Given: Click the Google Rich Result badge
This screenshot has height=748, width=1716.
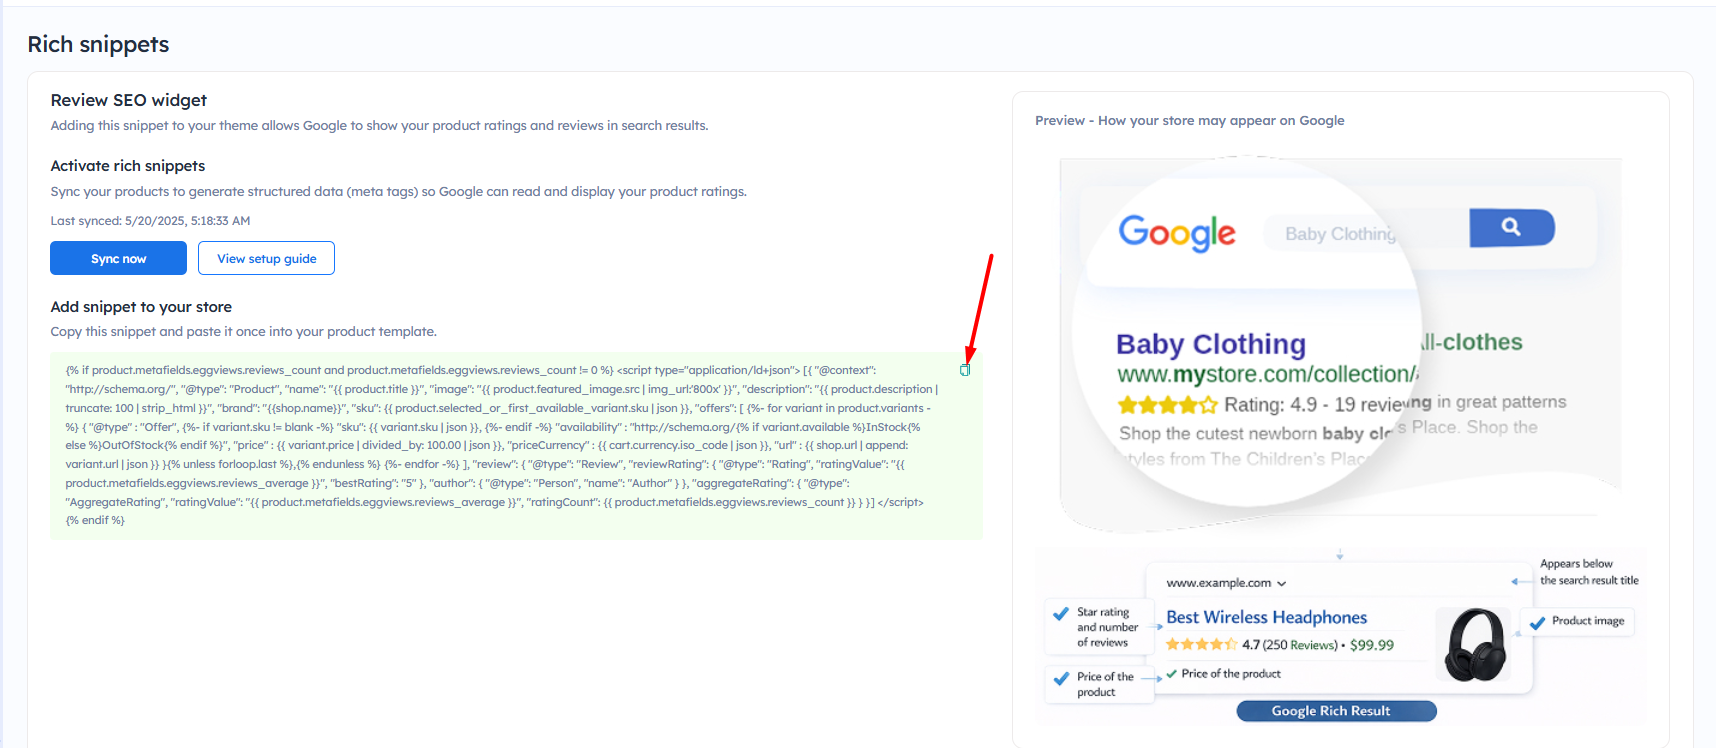Looking at the screenshot, I should tap(1336, 711).
